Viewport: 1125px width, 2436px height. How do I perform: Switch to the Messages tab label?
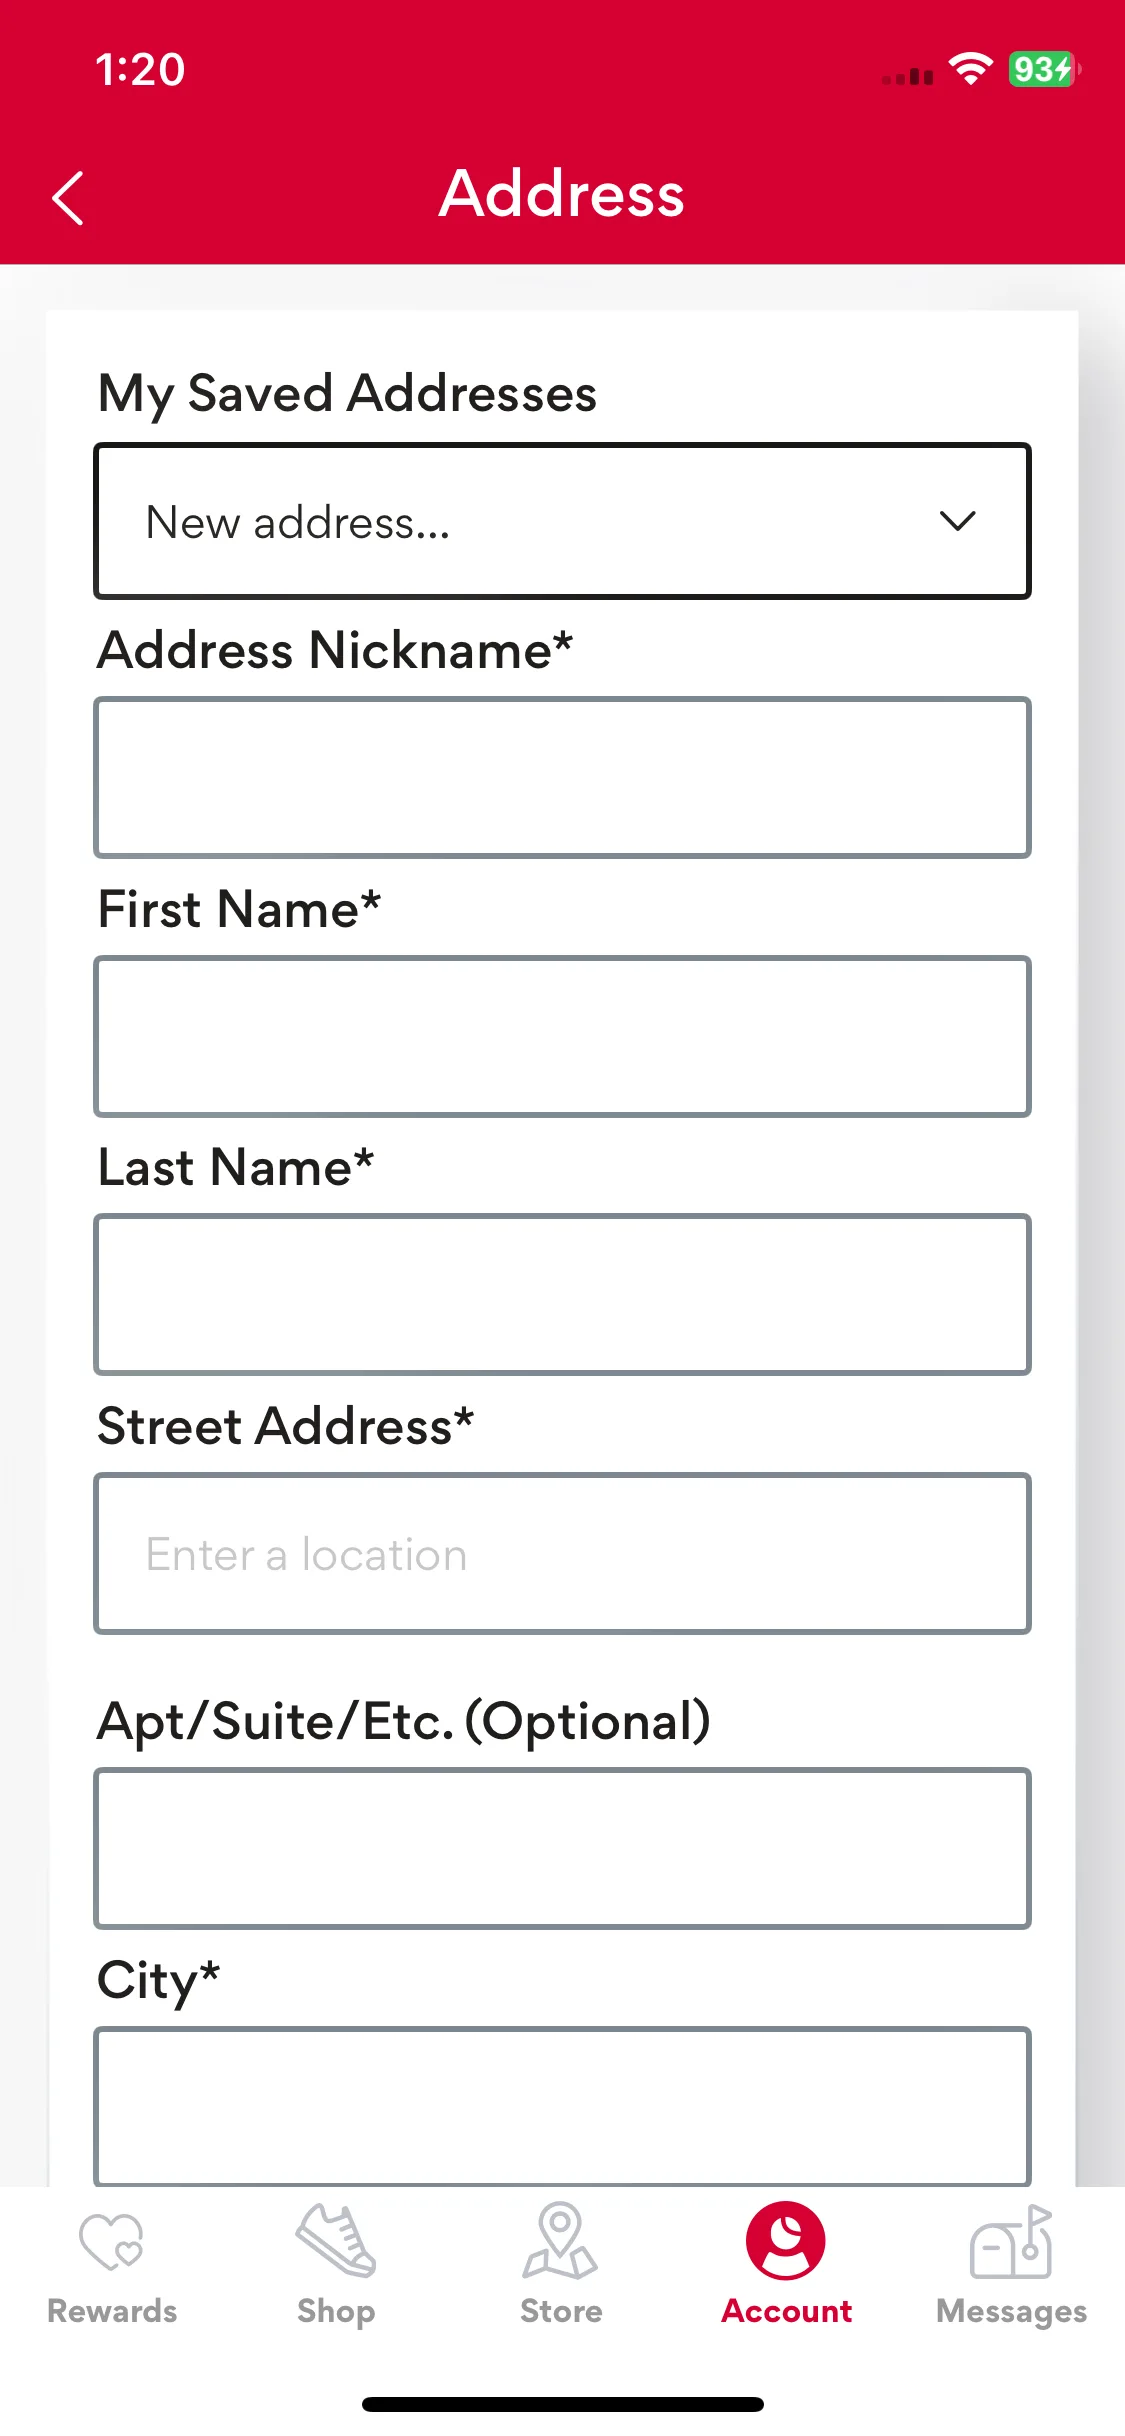(1011, 2312)
